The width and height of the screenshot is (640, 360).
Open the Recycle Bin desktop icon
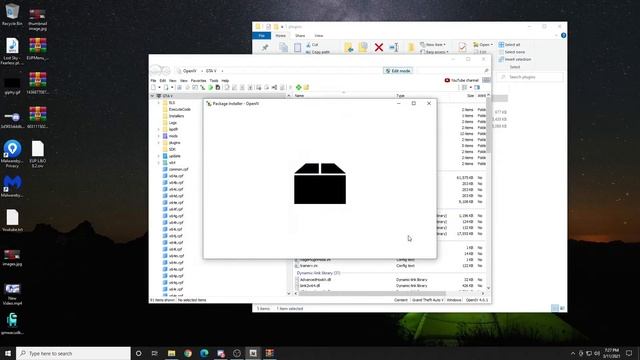point(12,15)
